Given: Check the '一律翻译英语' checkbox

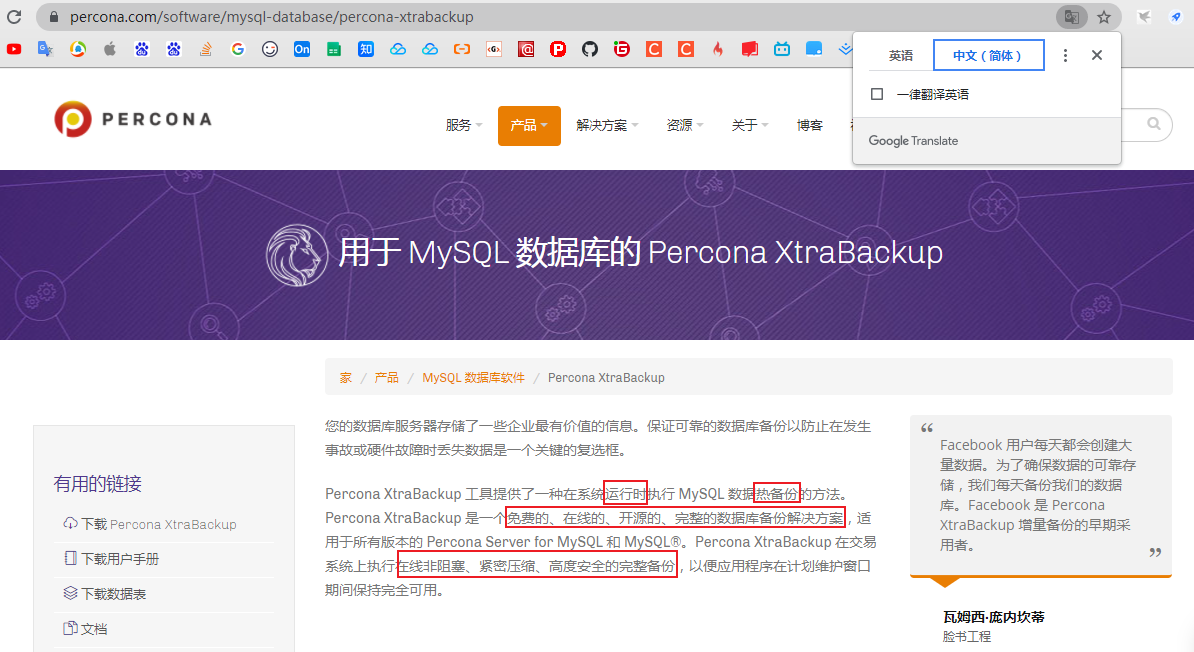Looking at the screenshot, I should [x=877, y=94].
